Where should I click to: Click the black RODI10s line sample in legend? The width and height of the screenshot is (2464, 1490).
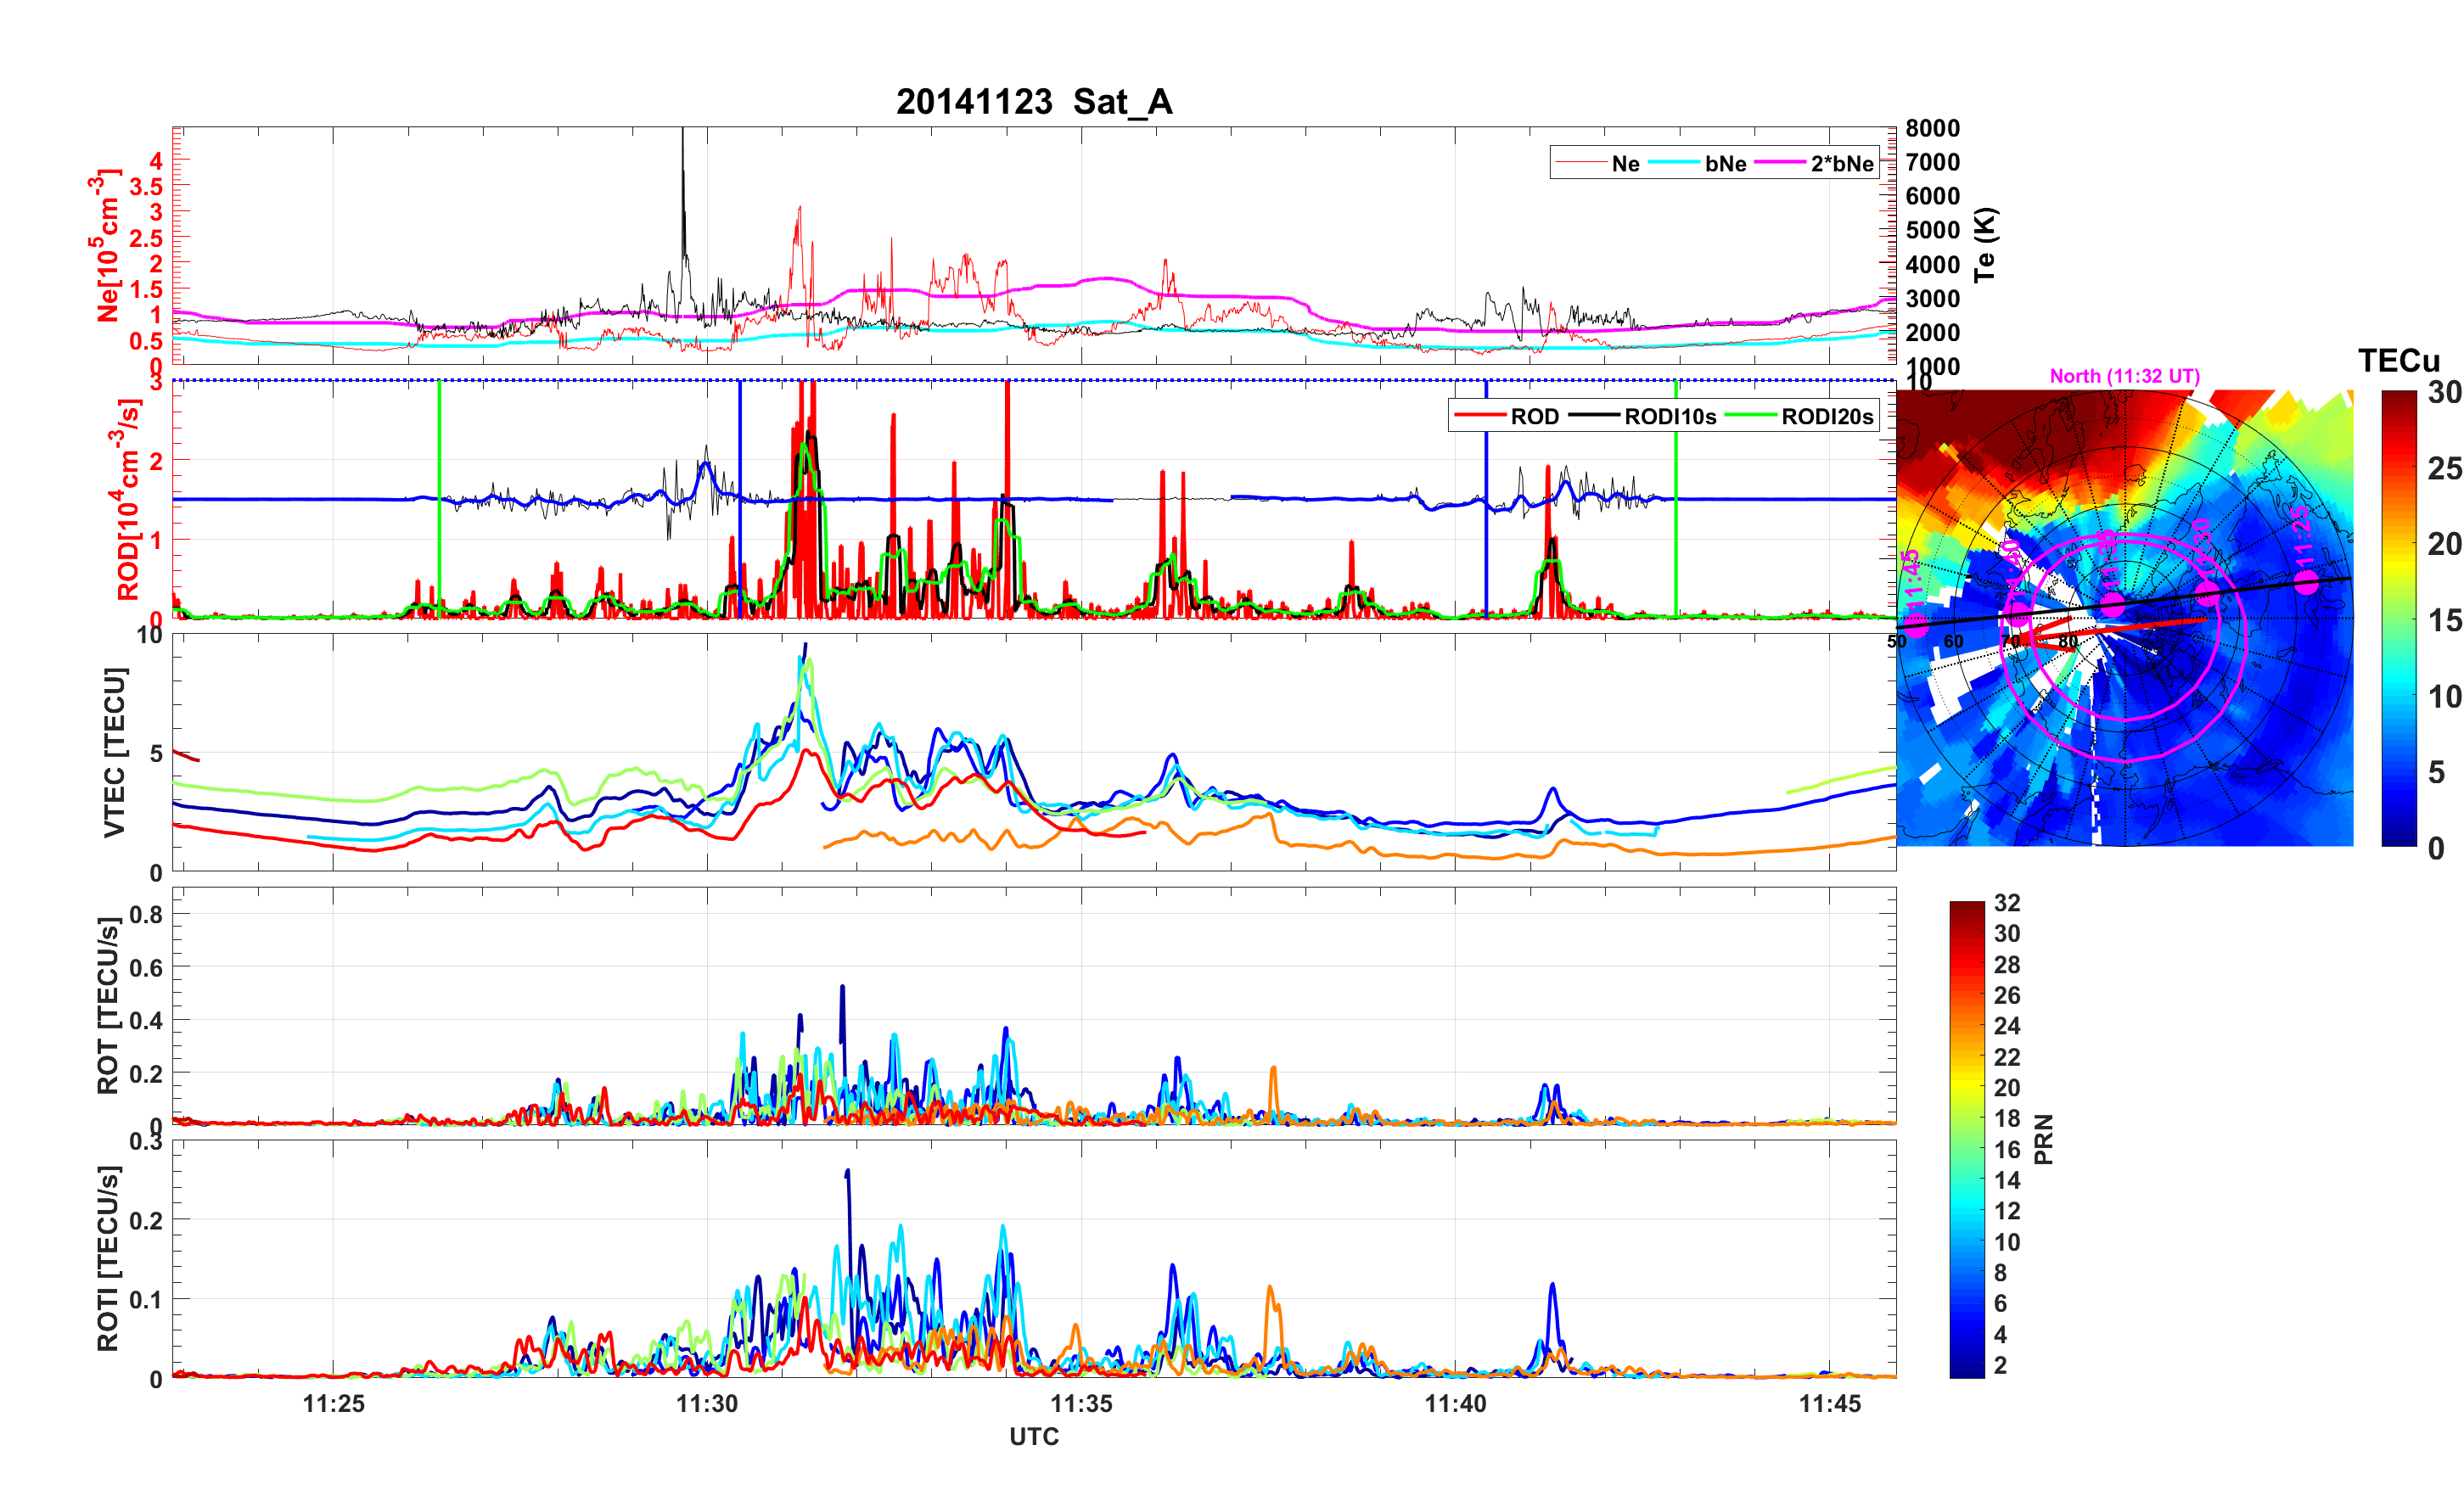[1594, 416]
